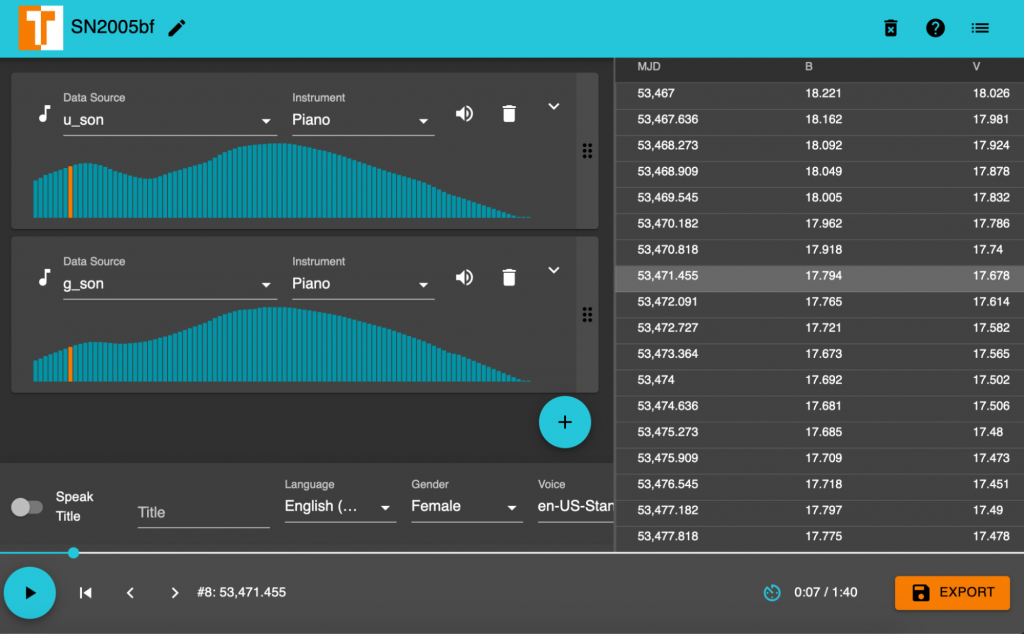The height and width of the screenshot is (634, 1024).
Task: Click the V column header
Action: click(976, 67)
